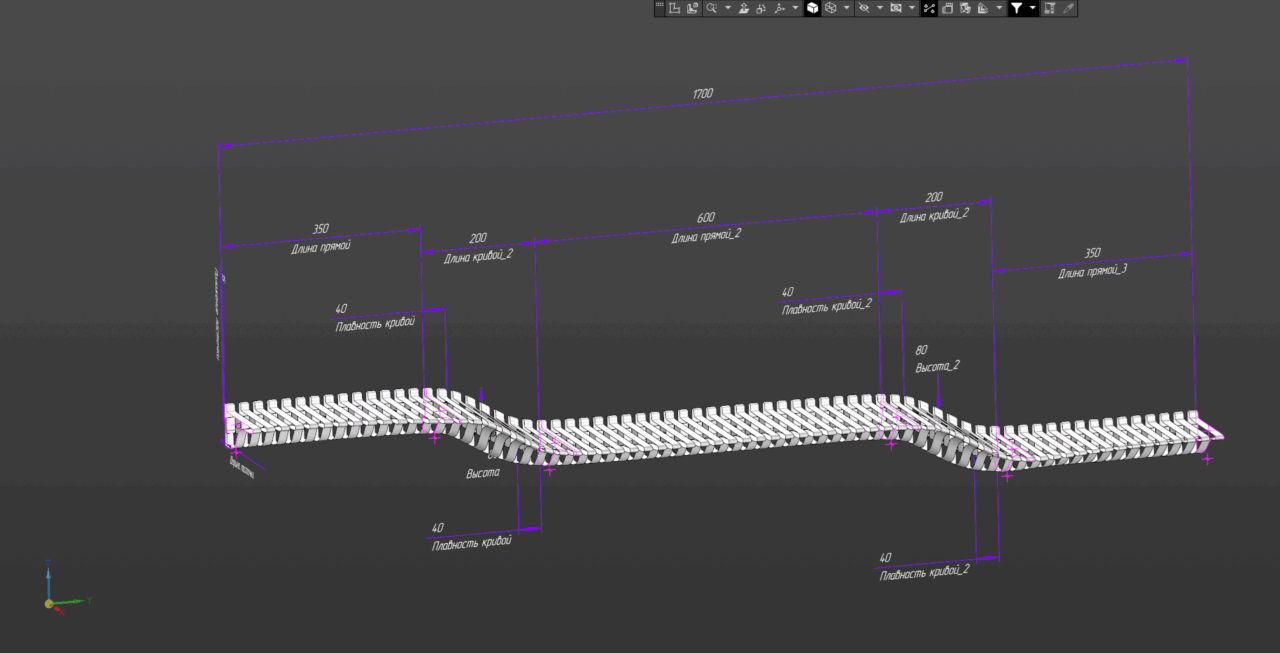
Task: Select the 600 Длина прямой_2 dimension
Action: (706, 218)
